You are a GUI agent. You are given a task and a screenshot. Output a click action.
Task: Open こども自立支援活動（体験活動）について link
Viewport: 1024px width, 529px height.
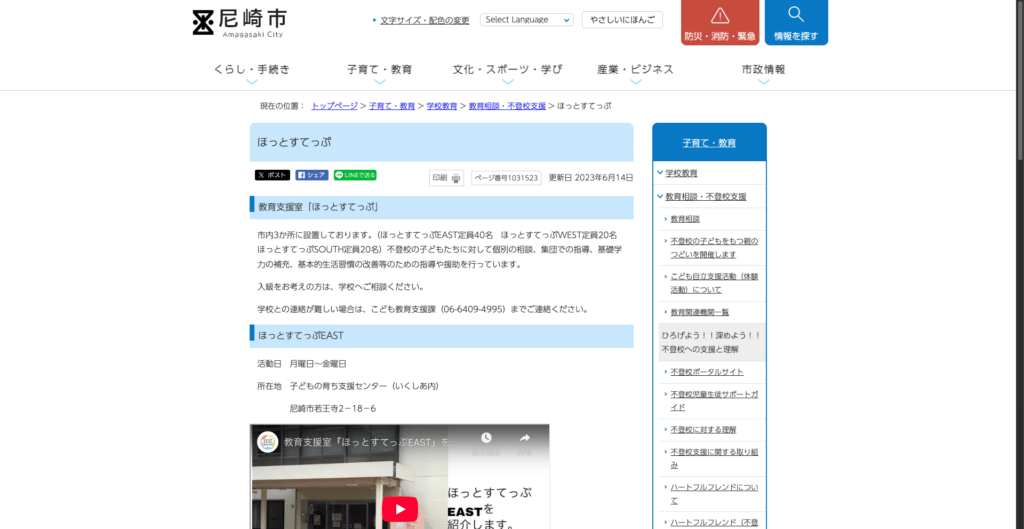click(x=714, y=283)
